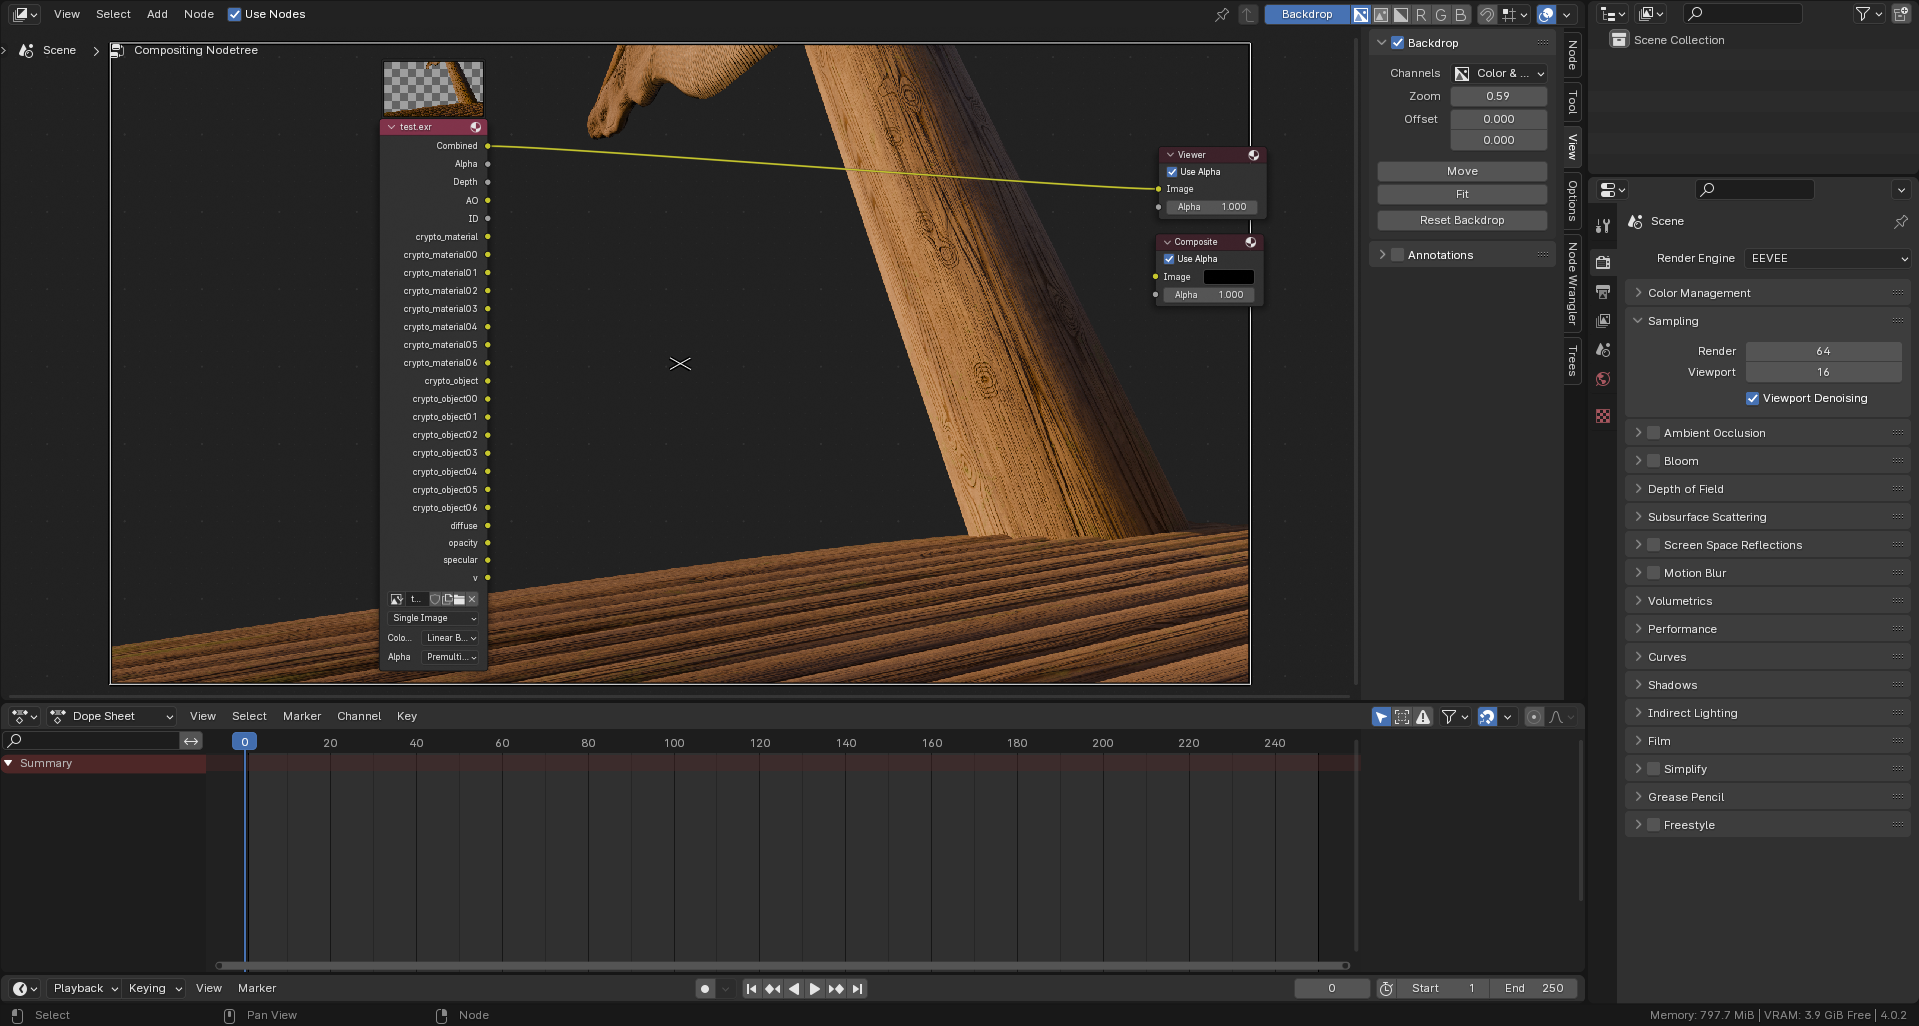Enable the Bloom checkbox
Viewport: 1919px width, 1026px height.
(x=1653, y=461)
